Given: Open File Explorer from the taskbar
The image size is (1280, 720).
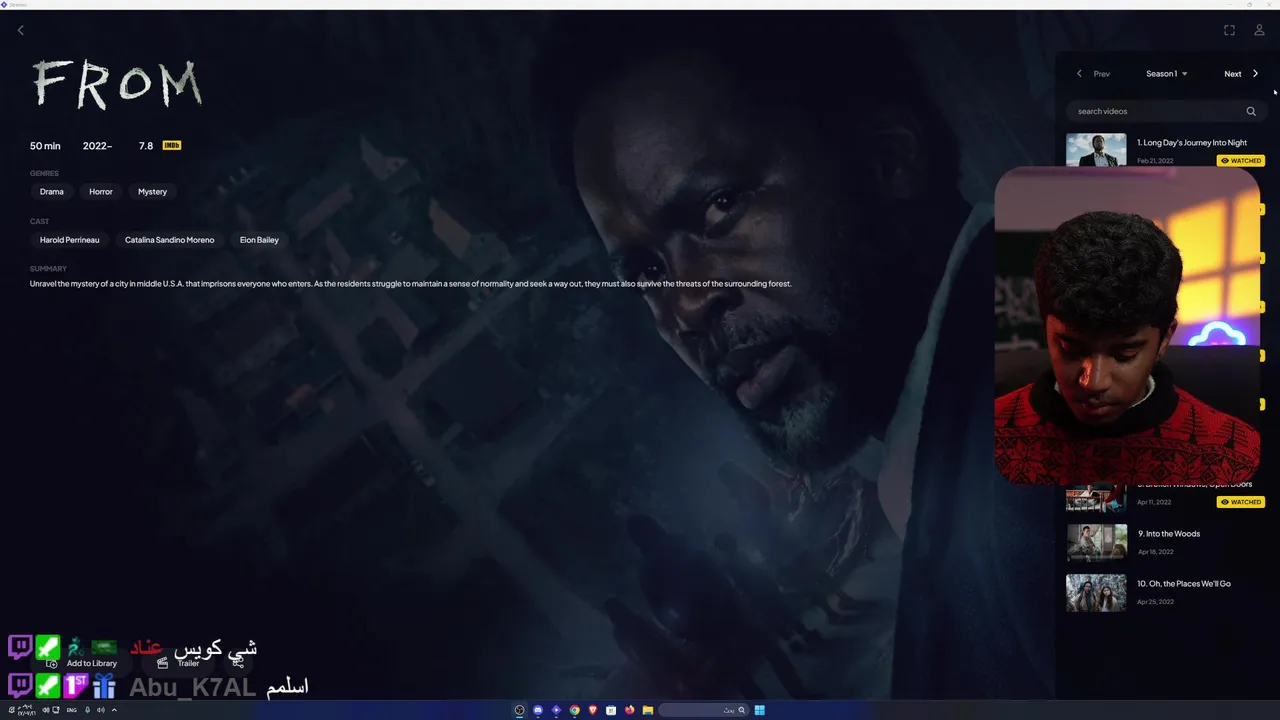Looking at the screenshot, I should [648, 710].
